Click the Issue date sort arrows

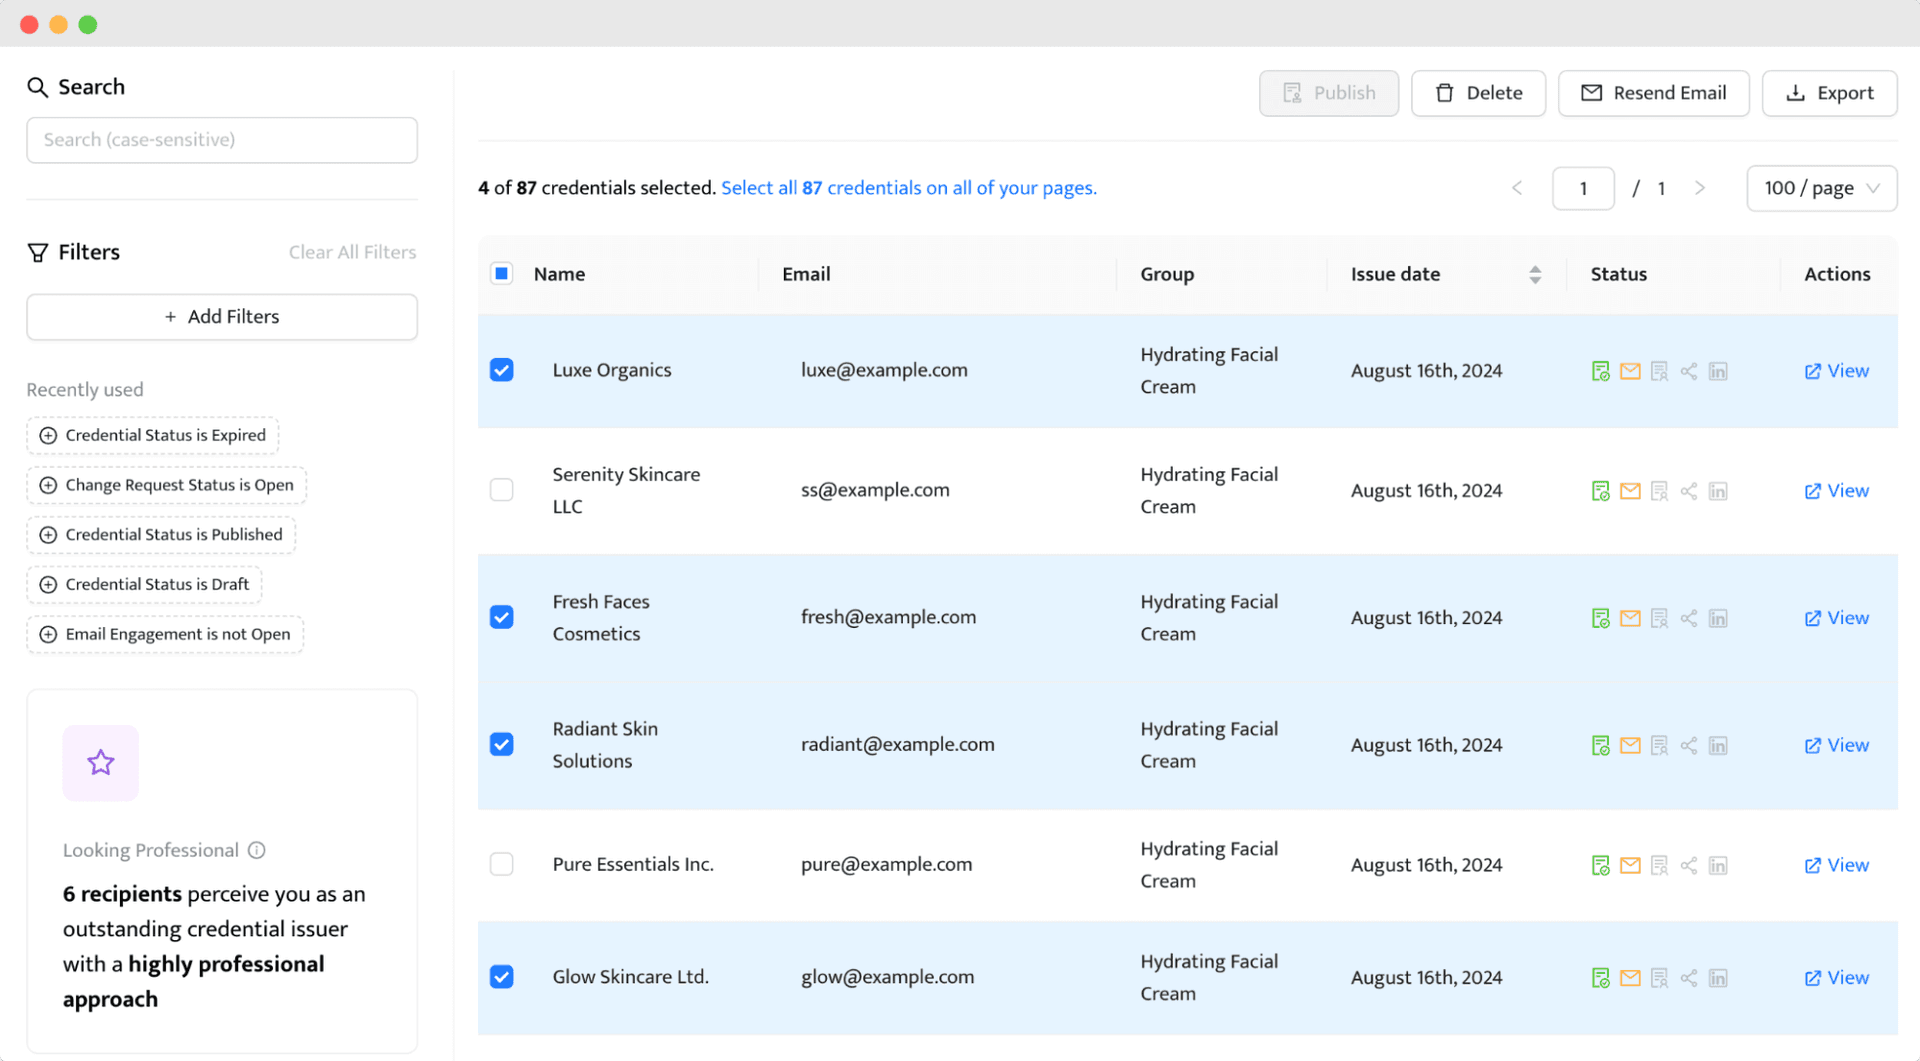tap(1535, 273)
